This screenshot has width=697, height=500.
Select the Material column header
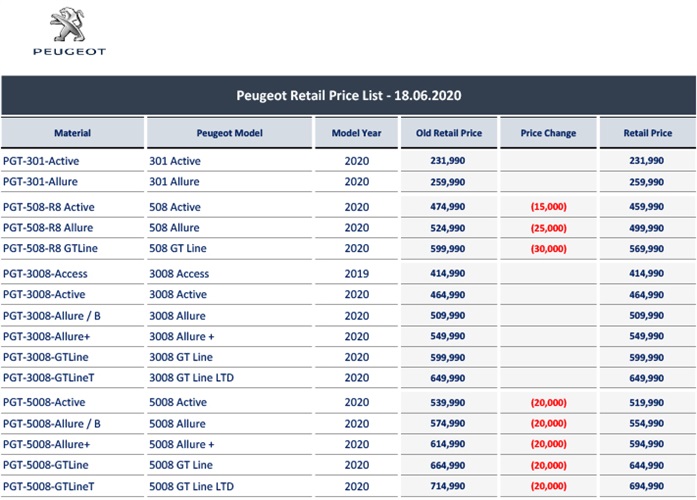pos(72,133)
